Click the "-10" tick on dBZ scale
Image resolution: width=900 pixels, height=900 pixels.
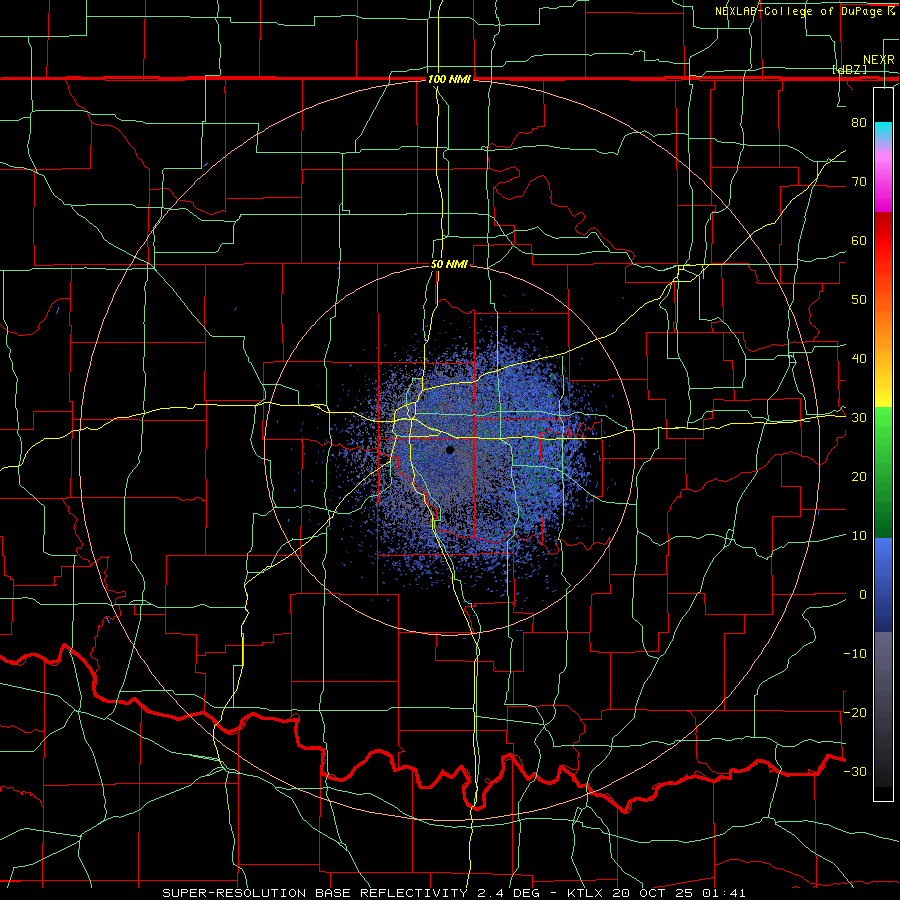coord(855,653)
